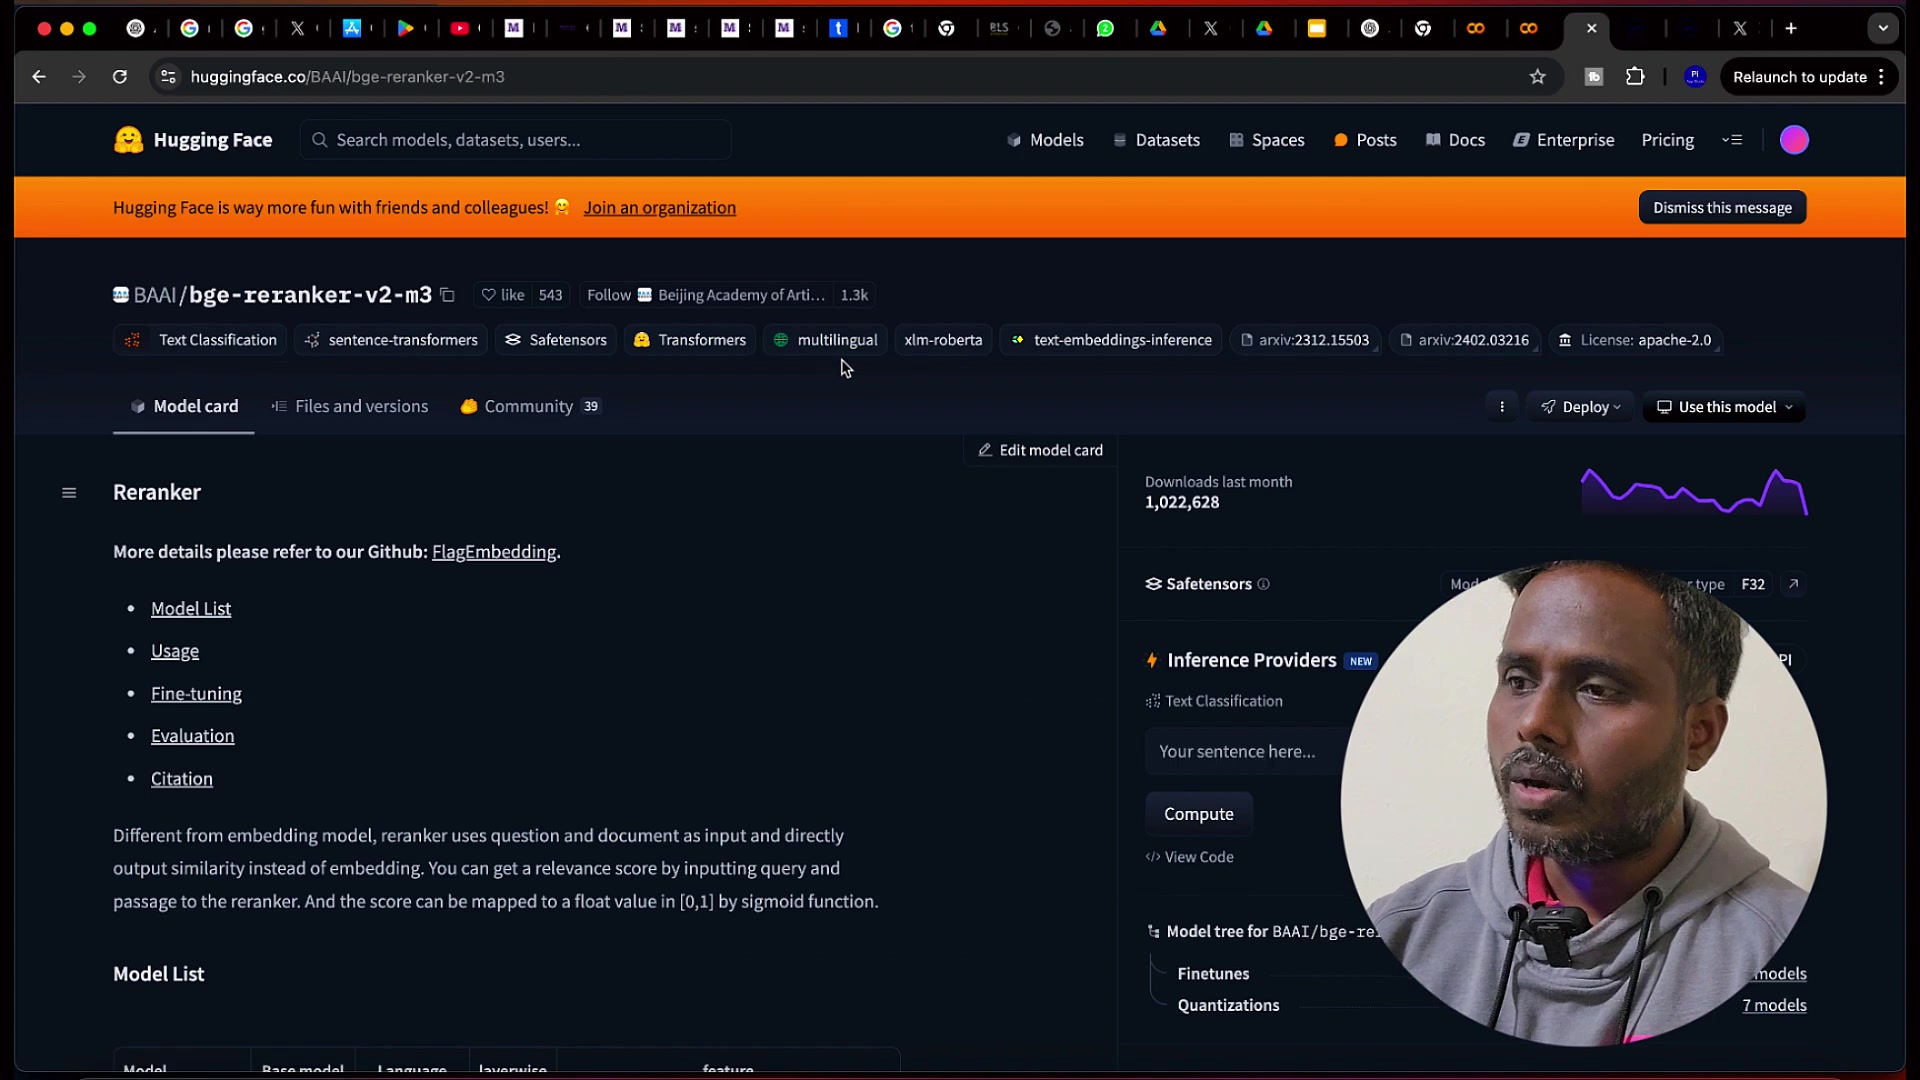This screenshot has width=1920, height=1080.
Task: Open the Text Classification tag
Action: click(x=200, y=340)
